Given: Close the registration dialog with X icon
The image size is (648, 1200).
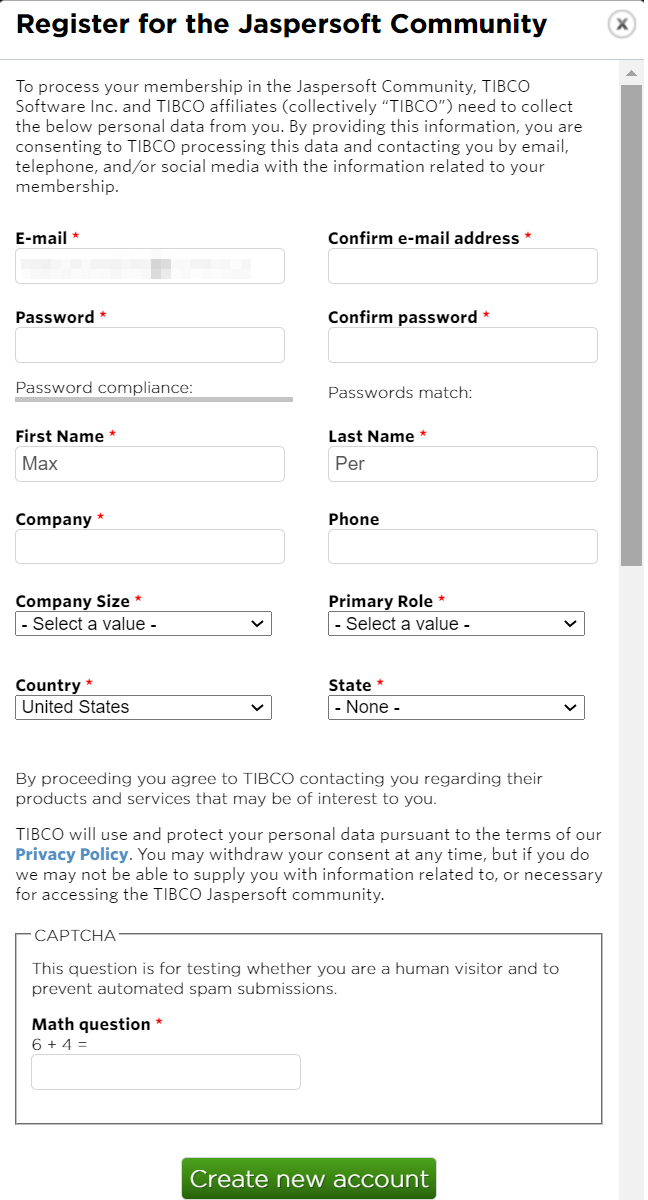Looking at the screenshot, I should 622,25.
